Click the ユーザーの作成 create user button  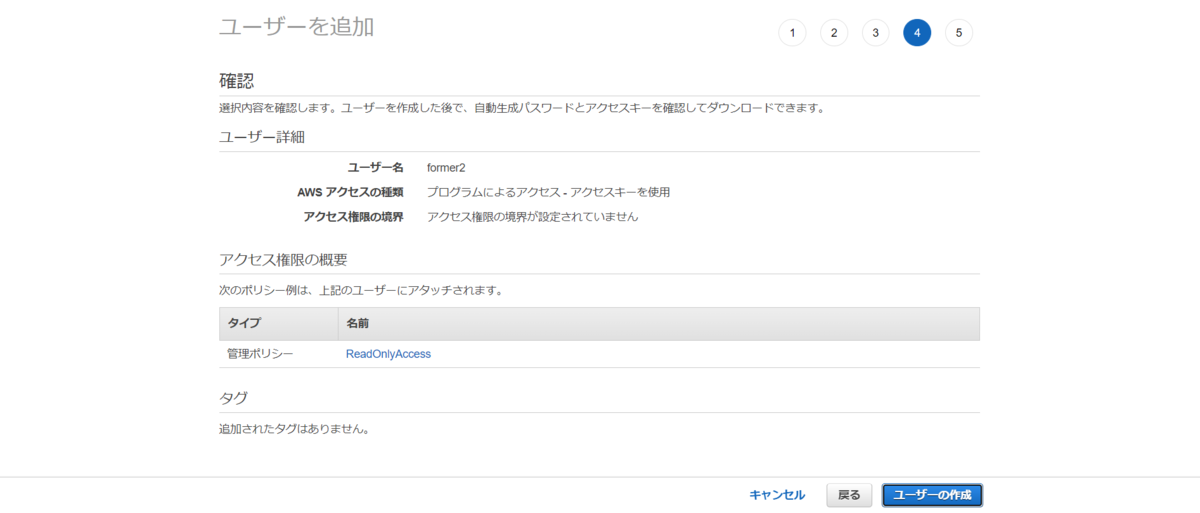click(x=932, y=495)
